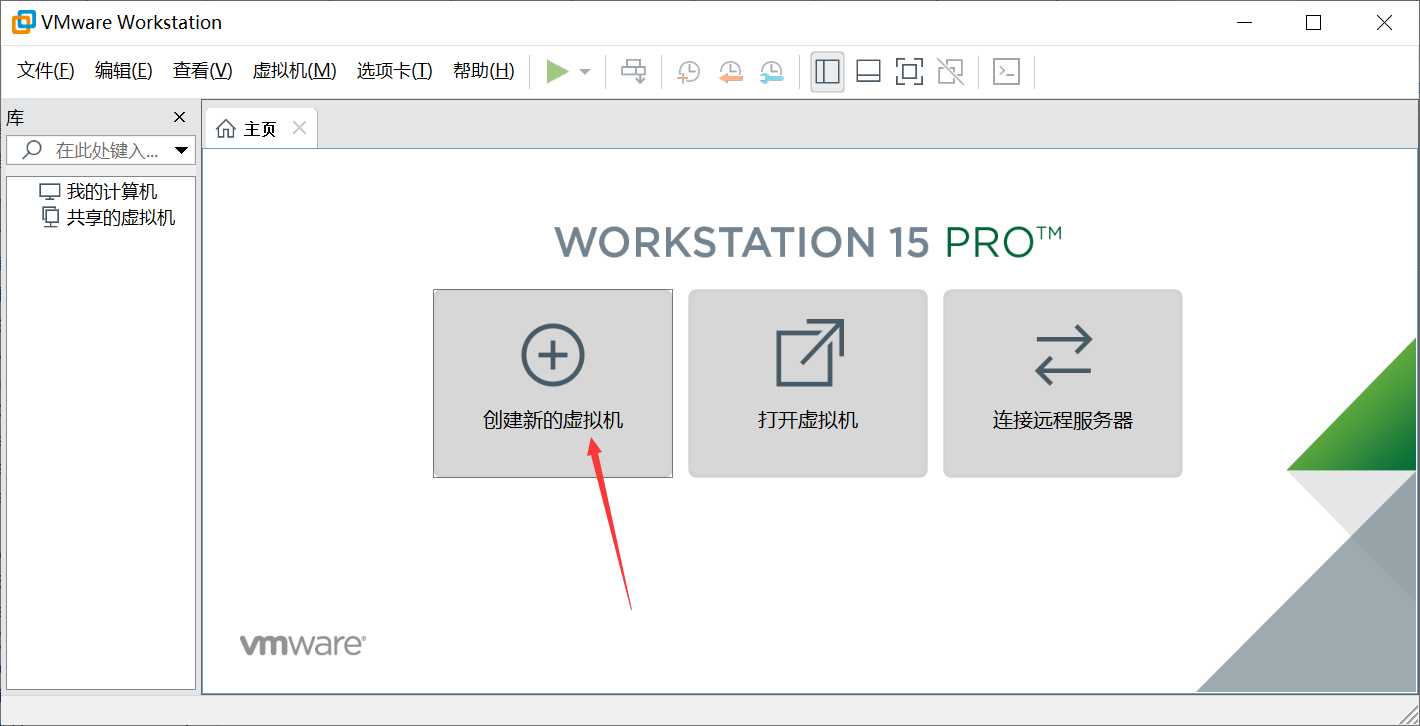Toggle the library sidebar view icon
Image resolution: width=1420 pixels, height=726 pixels.
tap(827, 71)
